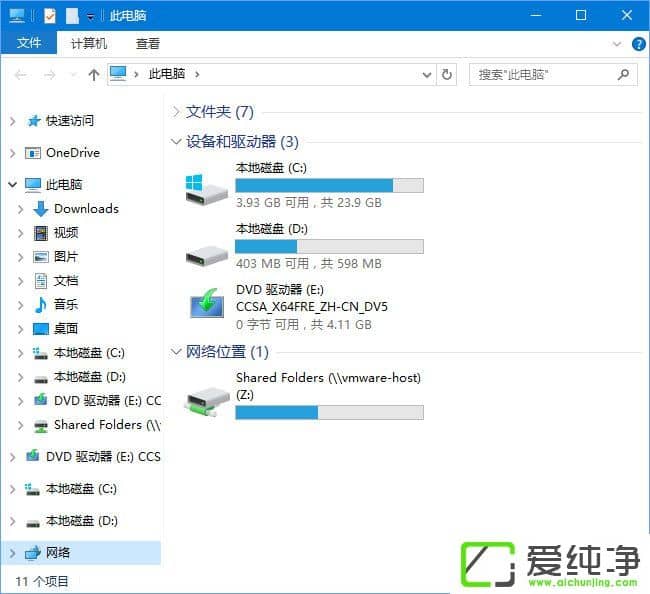This screenshot has width=650, height=594.
Task: Click the text 403 MB 可用 , 共 598 MB
Action: click(x=309, y=264)
